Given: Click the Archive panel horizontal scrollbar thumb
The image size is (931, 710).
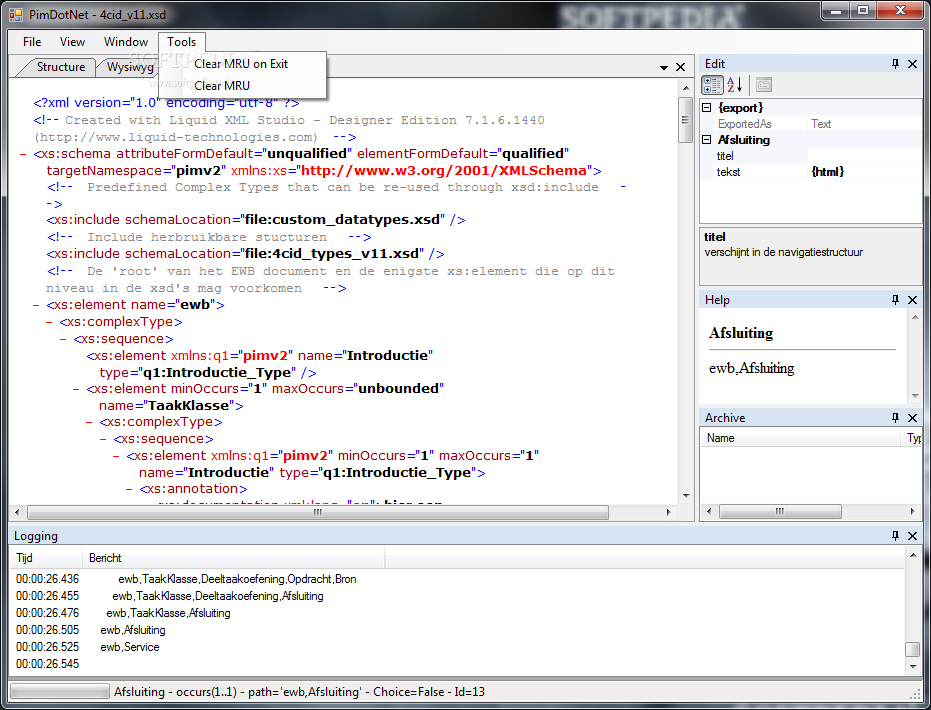Looking at the screenshot, I should point(780,512).
